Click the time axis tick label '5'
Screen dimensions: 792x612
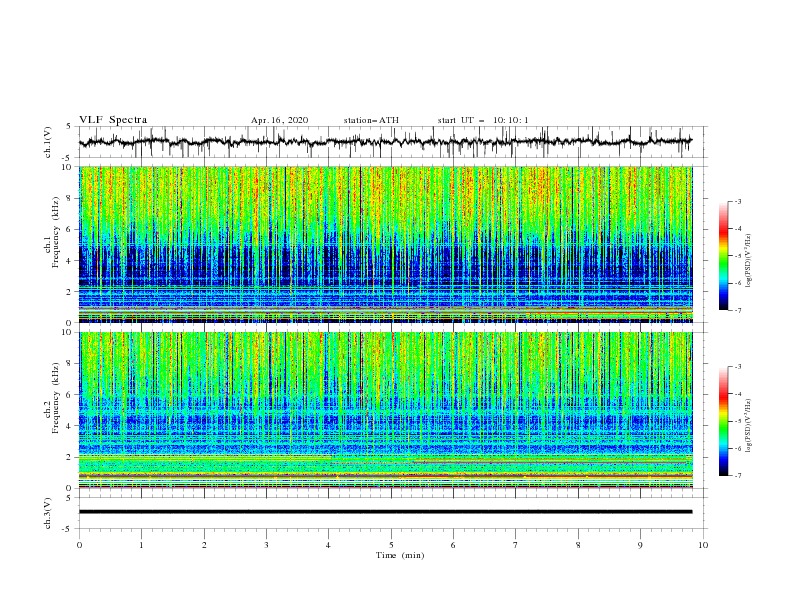(391, 545)
